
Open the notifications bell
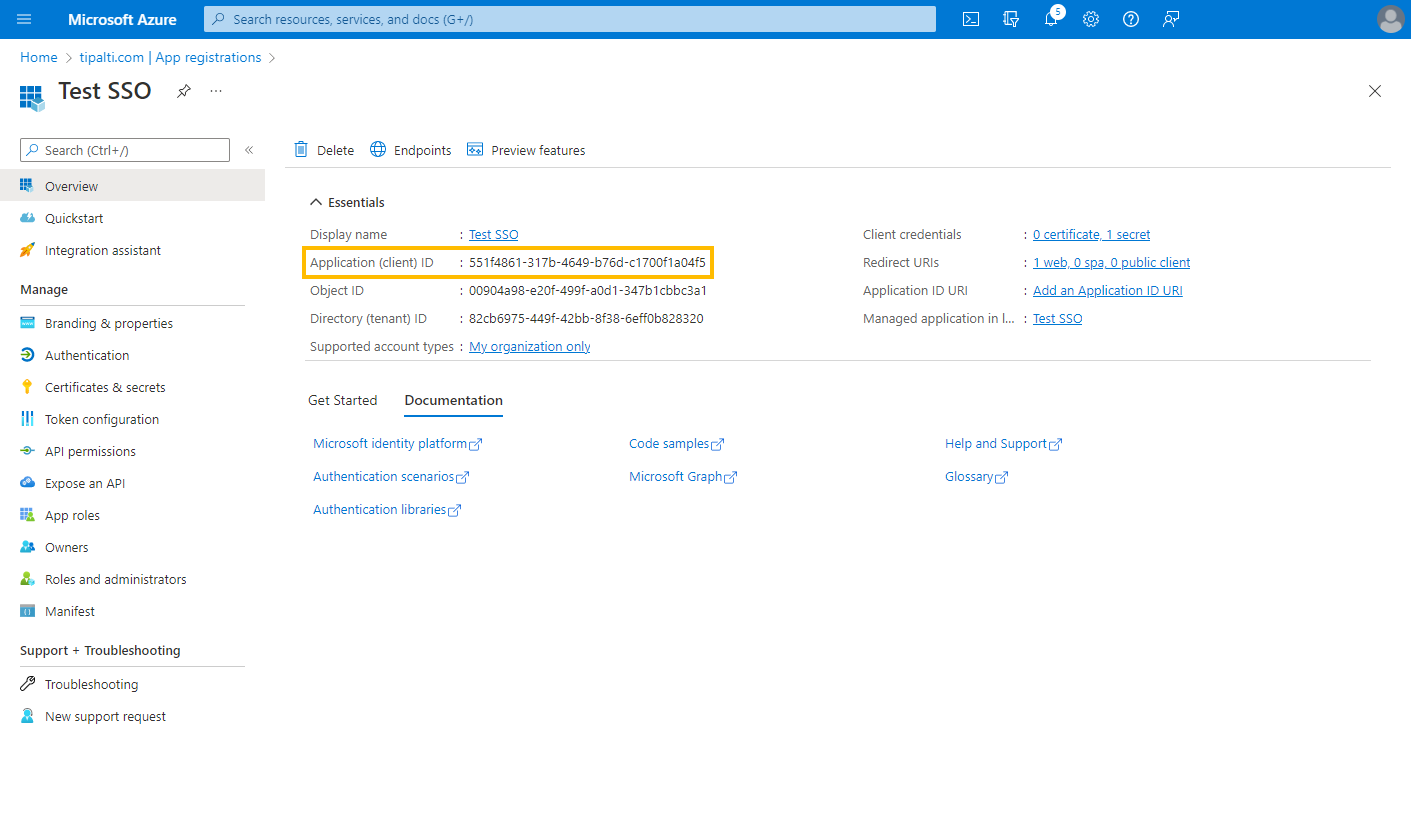(x=1050, y=18)
